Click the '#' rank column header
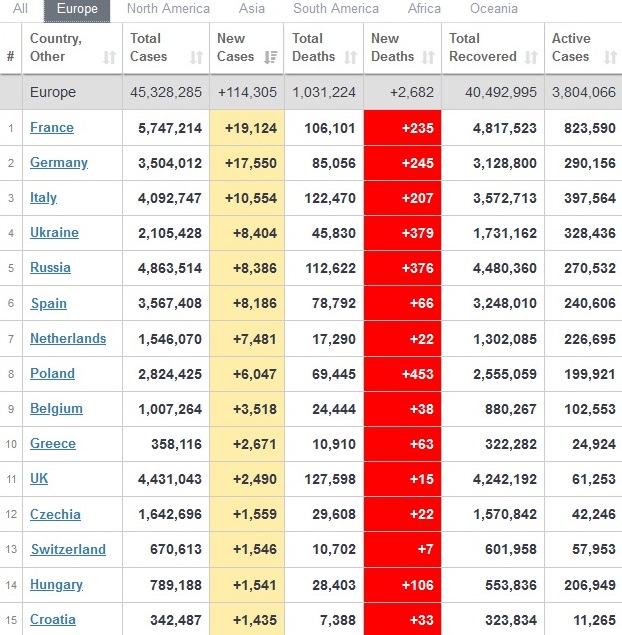Image resolution: width=622 pixels, height=635 pixels. tap(11, 56)
